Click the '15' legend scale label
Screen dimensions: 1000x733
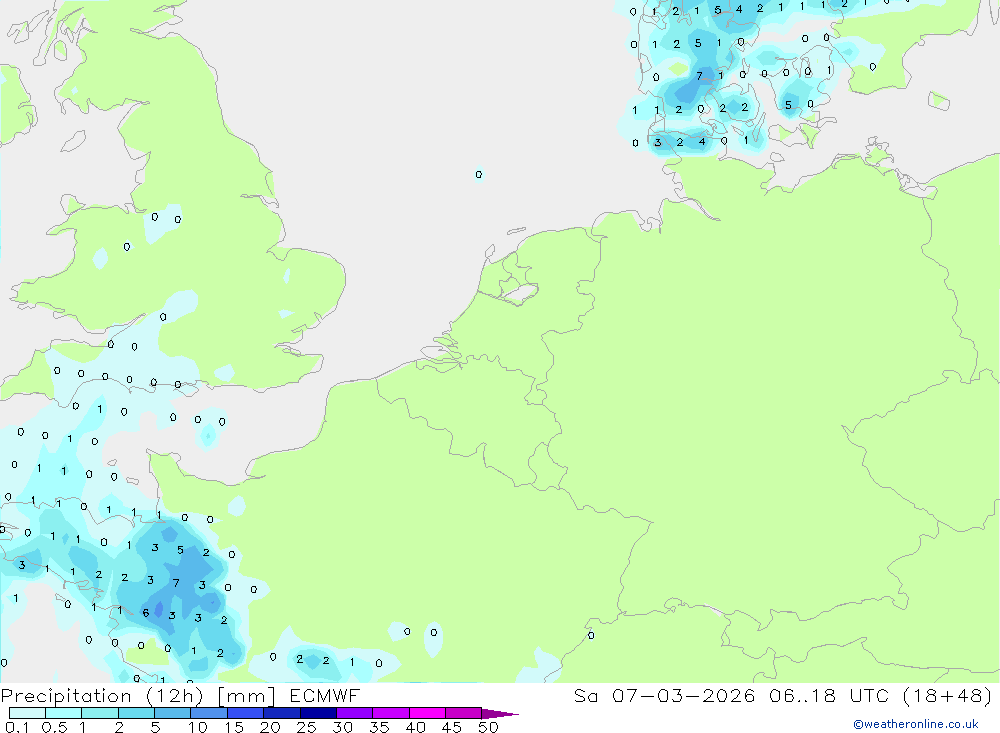tap(233, 727)
